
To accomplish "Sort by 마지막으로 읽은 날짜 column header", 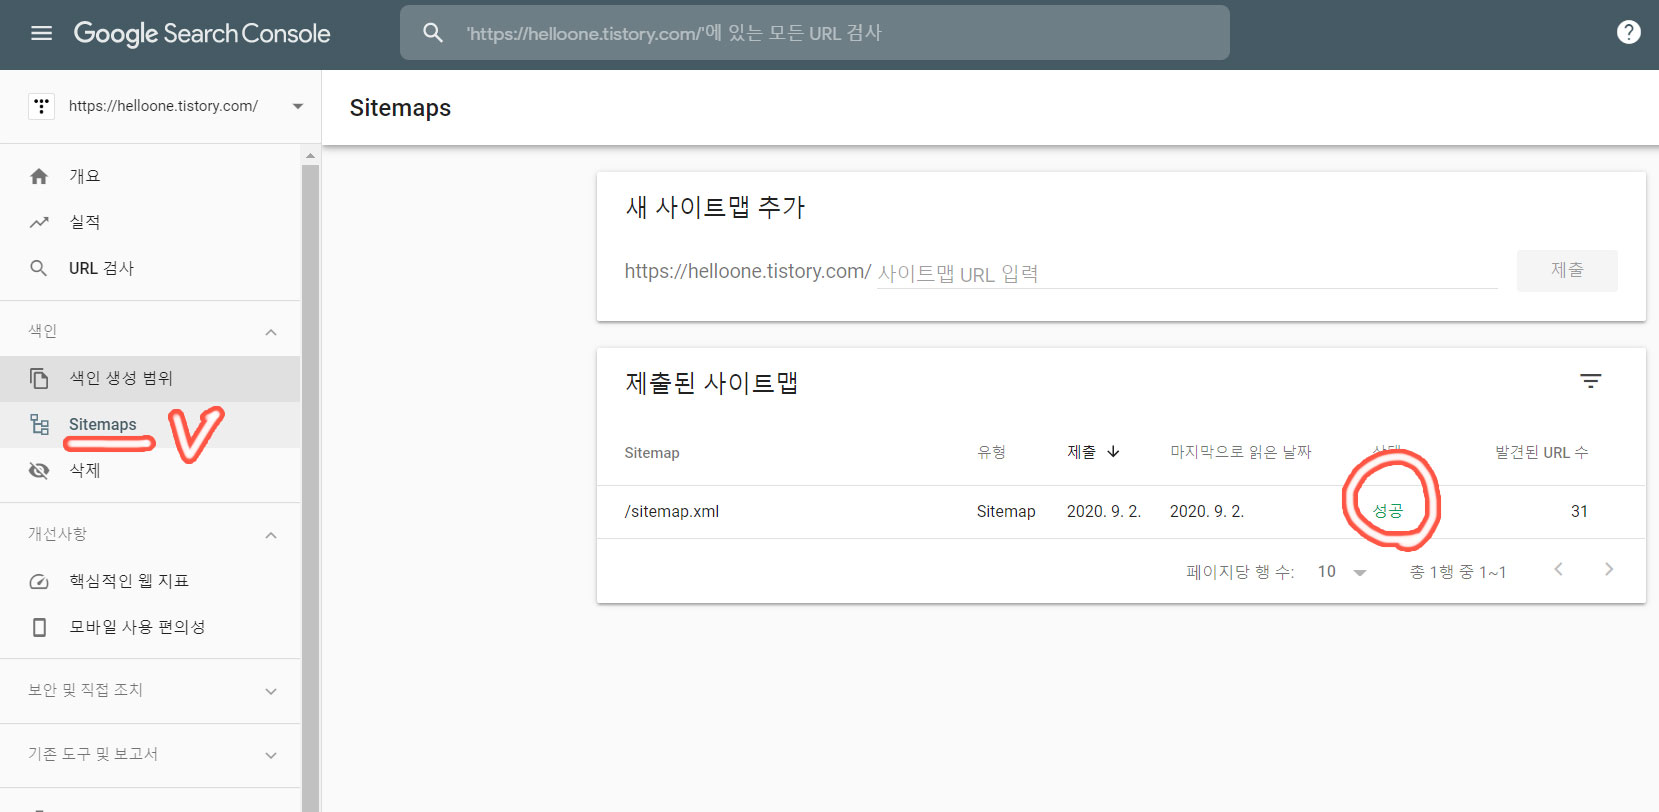I will [x=1241, y=452].
